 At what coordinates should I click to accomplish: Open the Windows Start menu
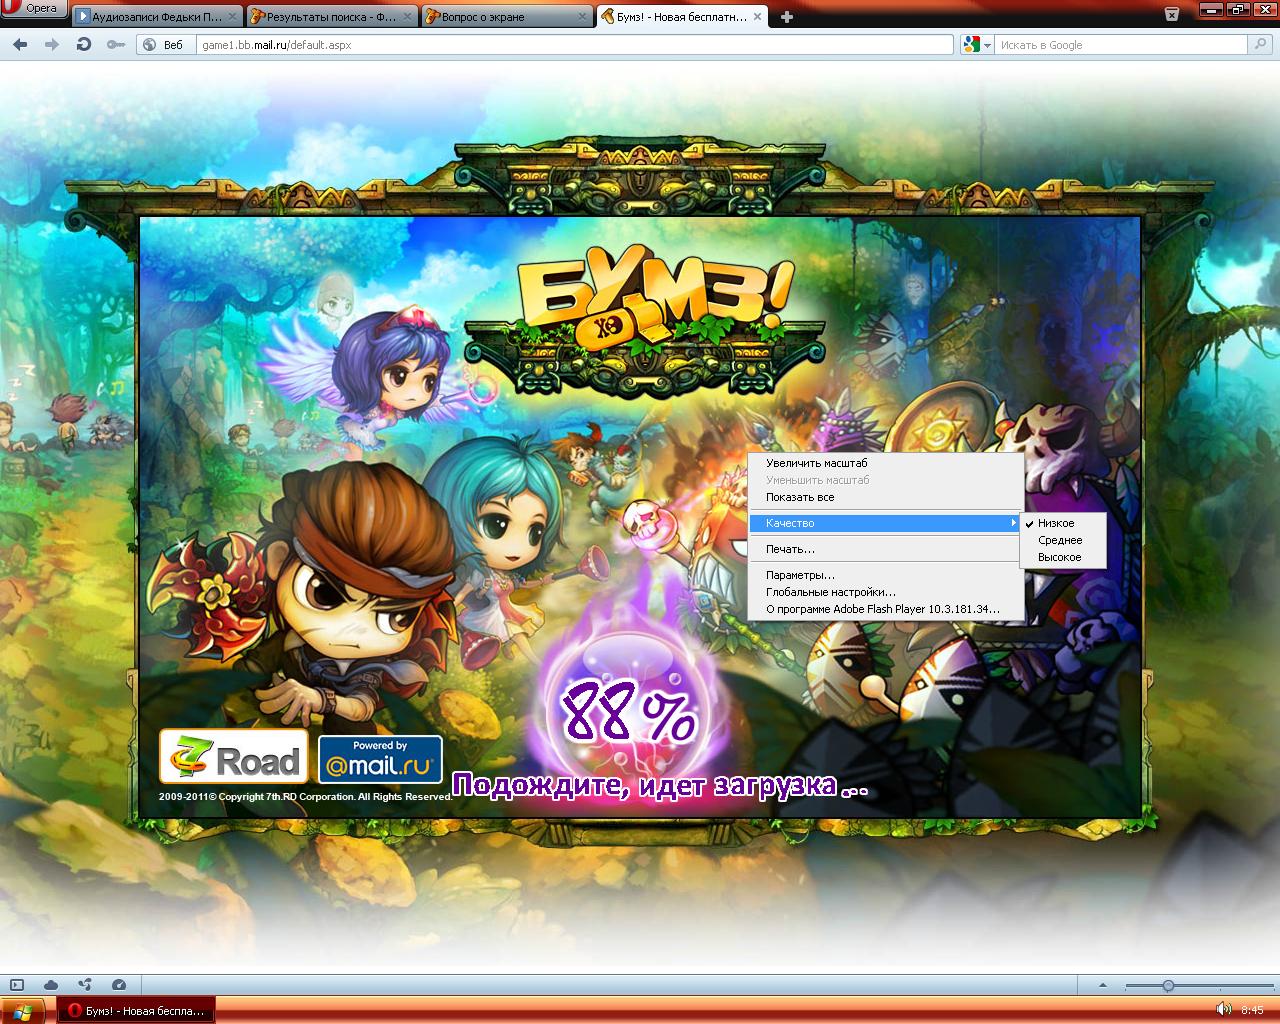tap(24, 1011)
